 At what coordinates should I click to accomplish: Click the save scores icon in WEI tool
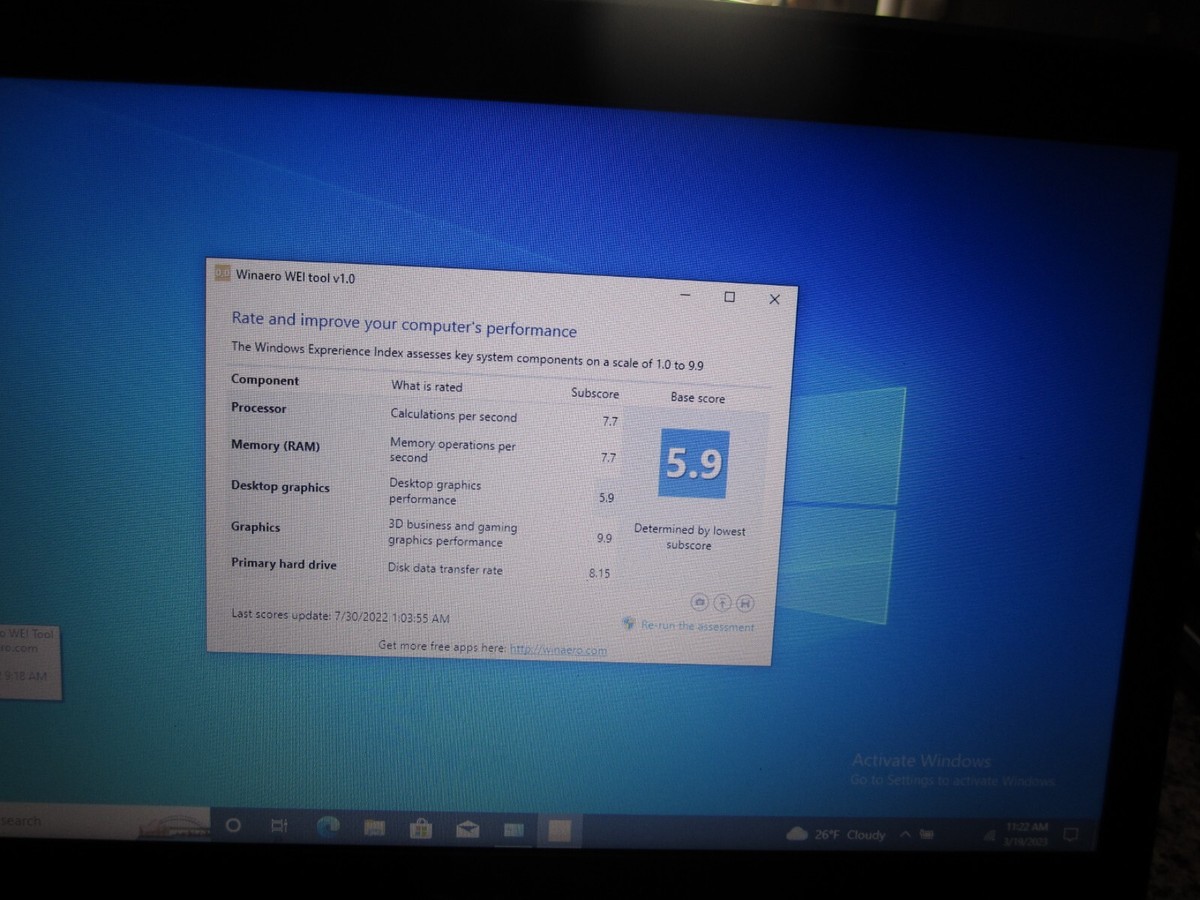click(746, 602)
